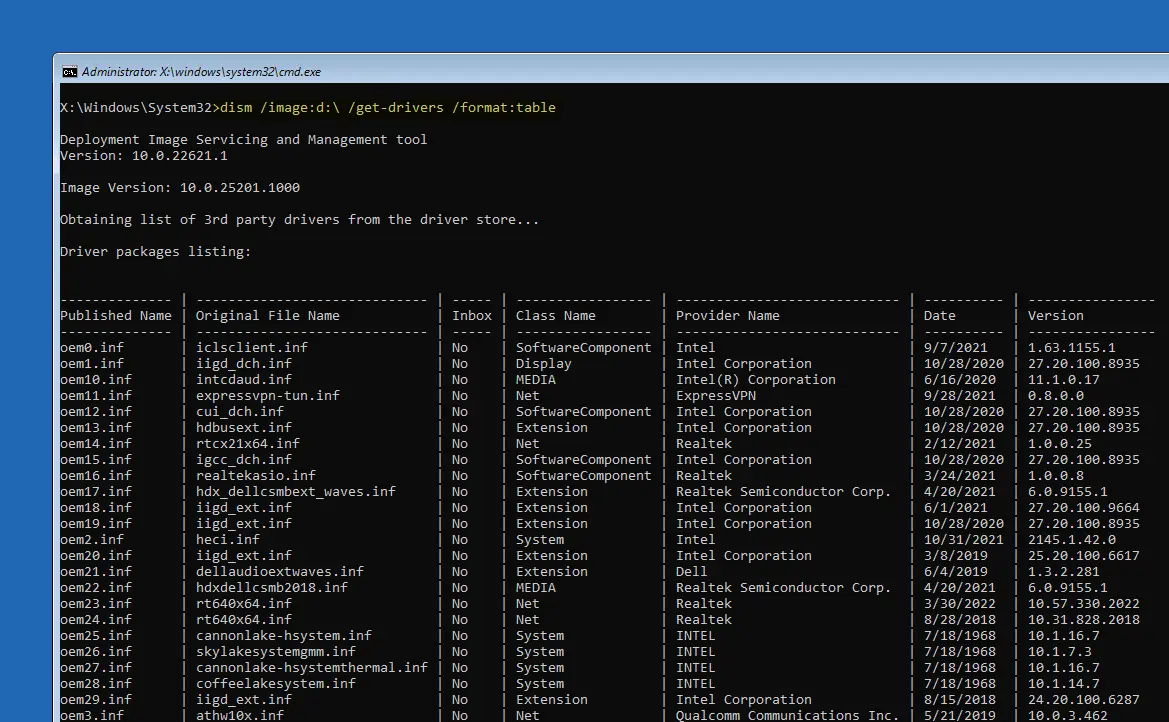Click hdbusext.inf file name
1169x722 pixels.
pos(244,427)
